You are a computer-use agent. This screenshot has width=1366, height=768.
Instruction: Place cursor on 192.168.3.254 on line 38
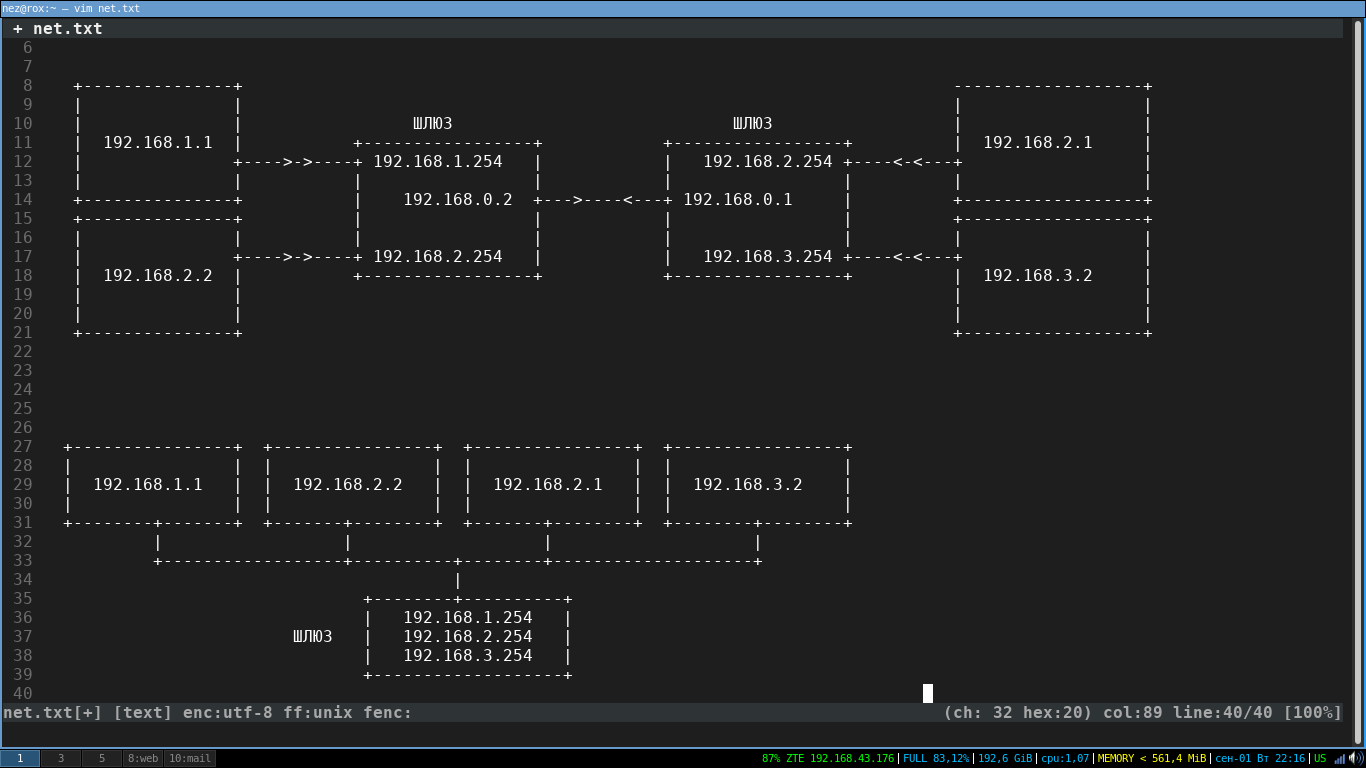point(468,655)
